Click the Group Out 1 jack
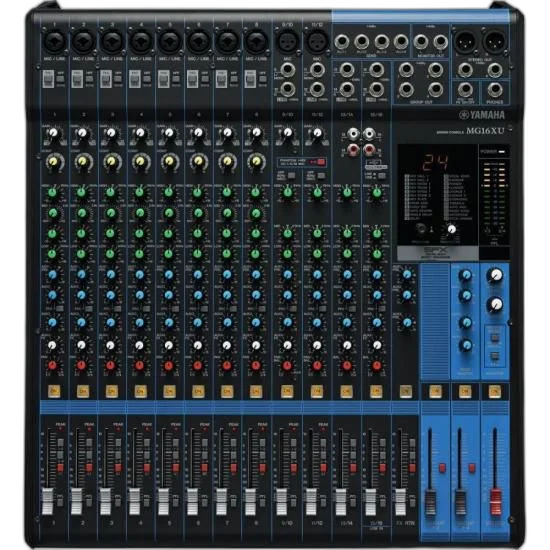Image resolution: width=550 pixels, height=550 pixels. pyautogui.click(x=406, y=70)
